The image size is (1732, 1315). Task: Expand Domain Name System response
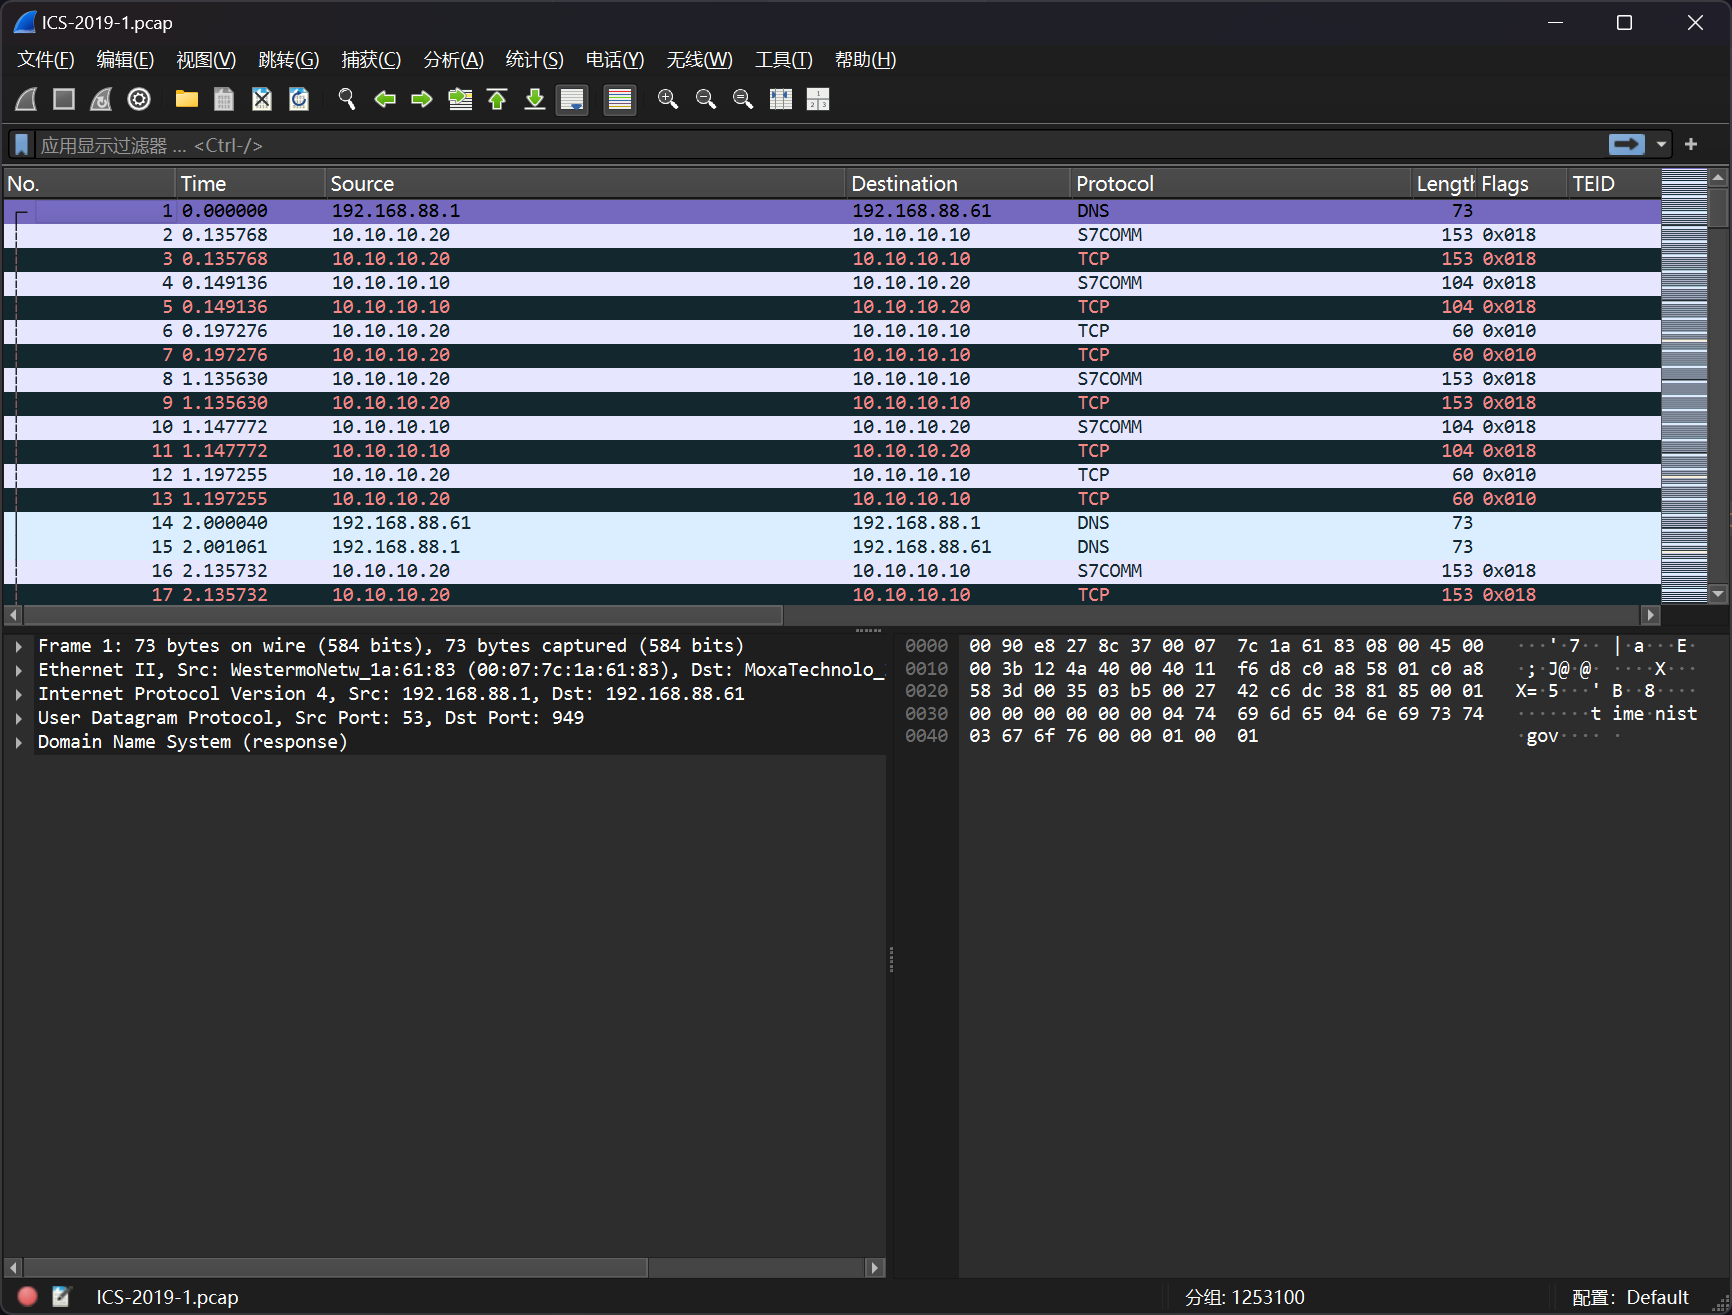(19, 742)
